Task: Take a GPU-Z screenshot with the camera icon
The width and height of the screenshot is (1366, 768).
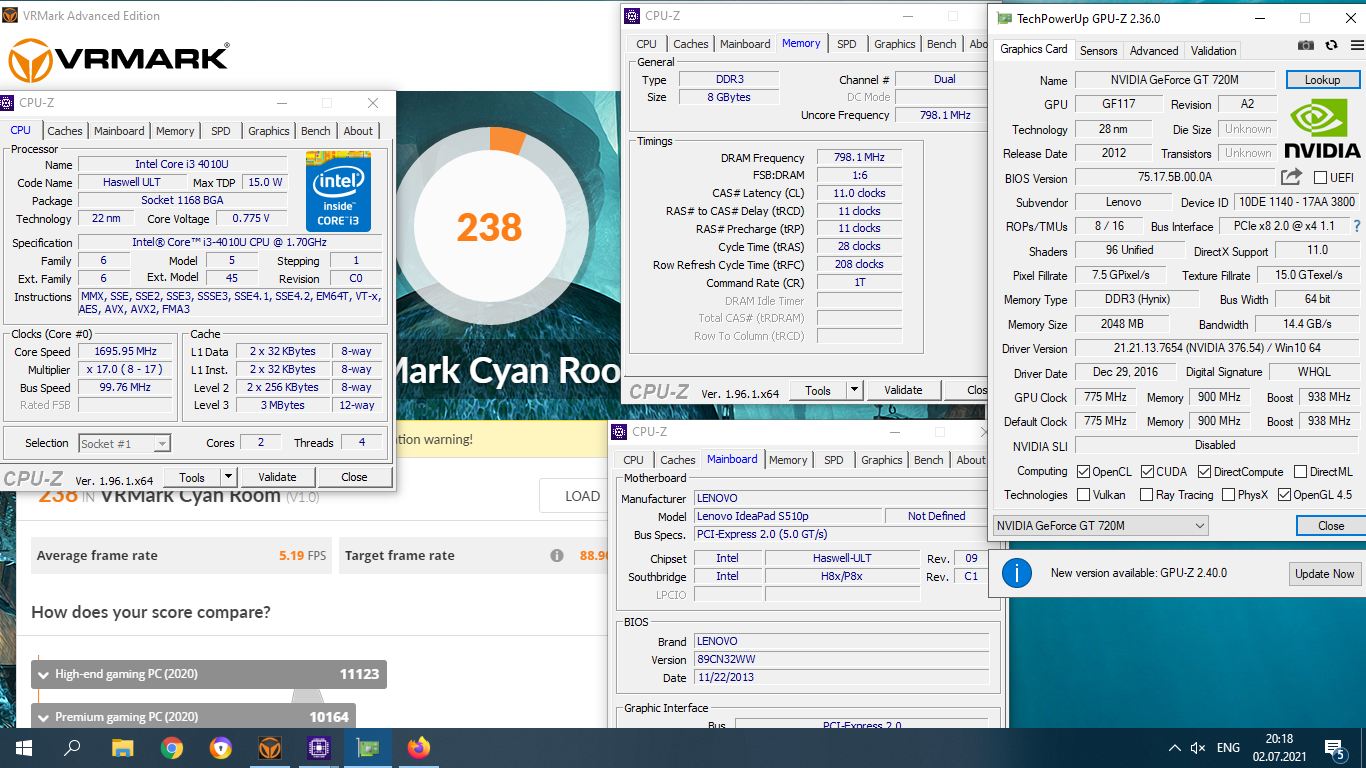Action: 1306,45
